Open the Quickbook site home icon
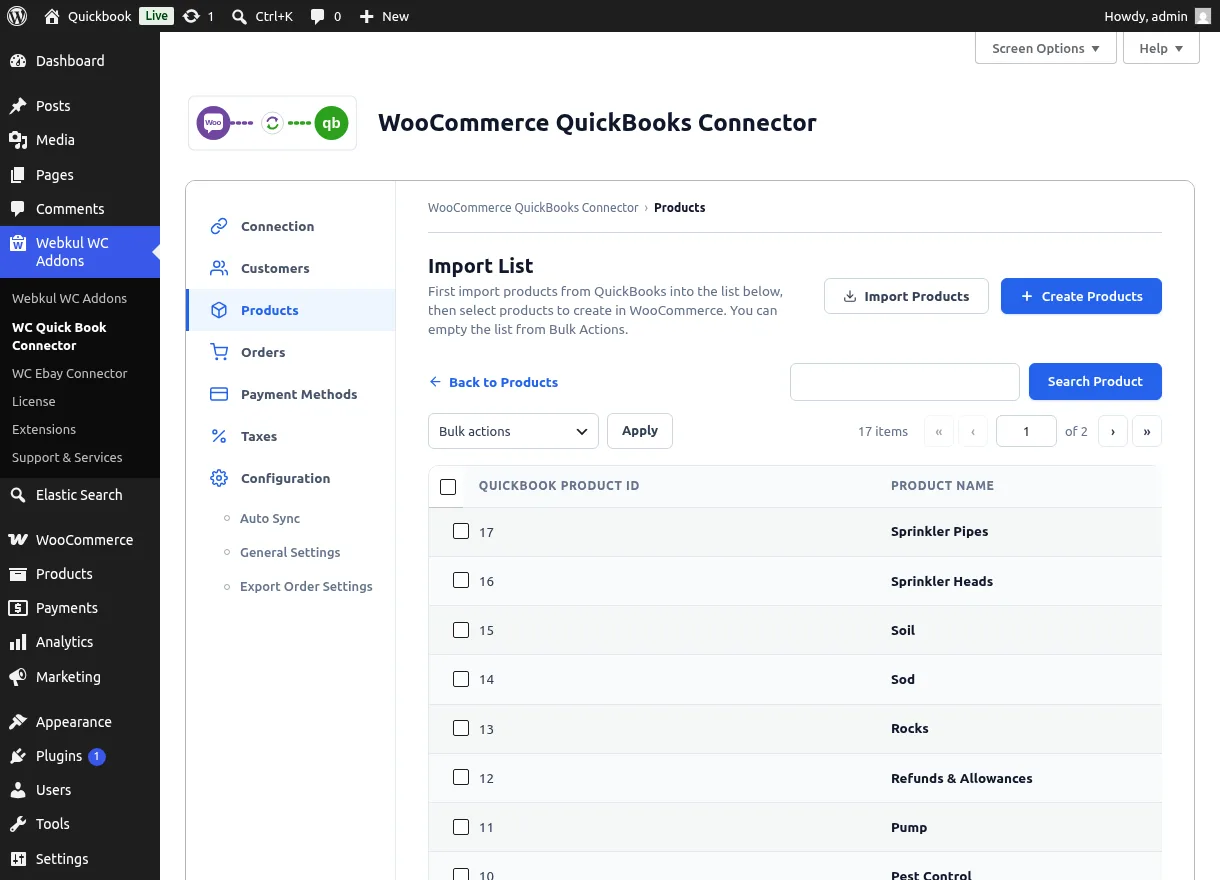Viewport: 1220px width, 880px height. click(x=52, y=16)
